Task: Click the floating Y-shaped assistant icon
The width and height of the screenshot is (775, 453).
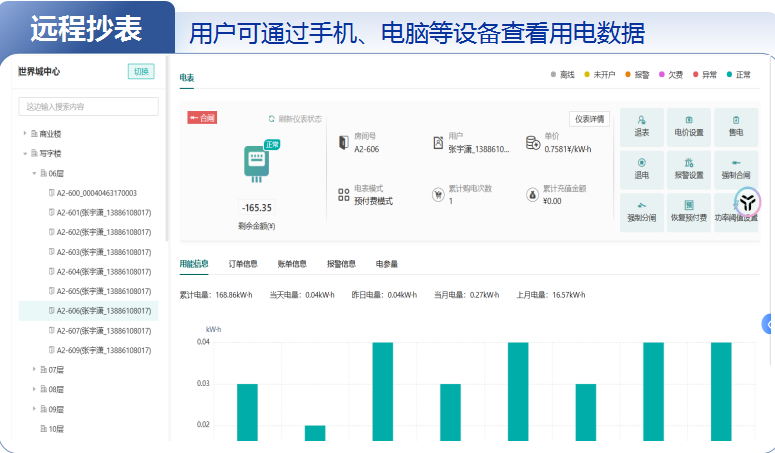Action: 747,202
